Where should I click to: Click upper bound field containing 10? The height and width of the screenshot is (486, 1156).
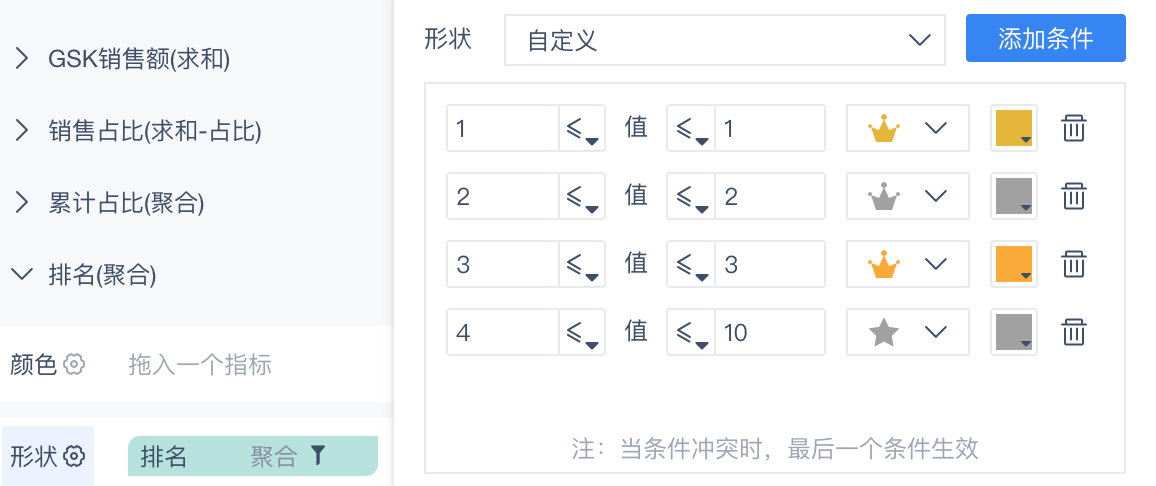click(769, 332)
